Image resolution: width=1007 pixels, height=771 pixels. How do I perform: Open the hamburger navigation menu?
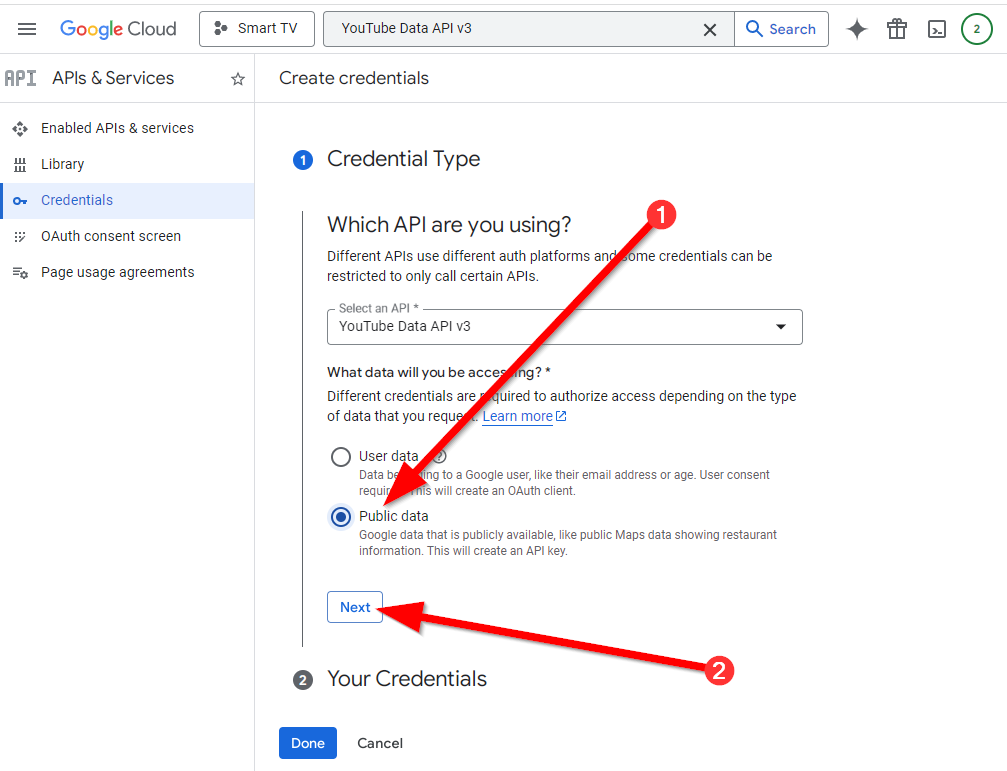[x=27, y=29]
